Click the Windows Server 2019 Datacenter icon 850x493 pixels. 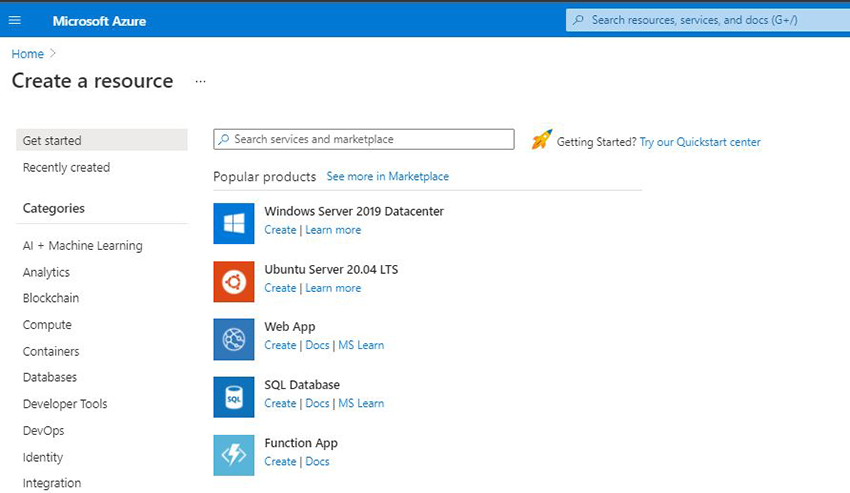click(234, 223)
